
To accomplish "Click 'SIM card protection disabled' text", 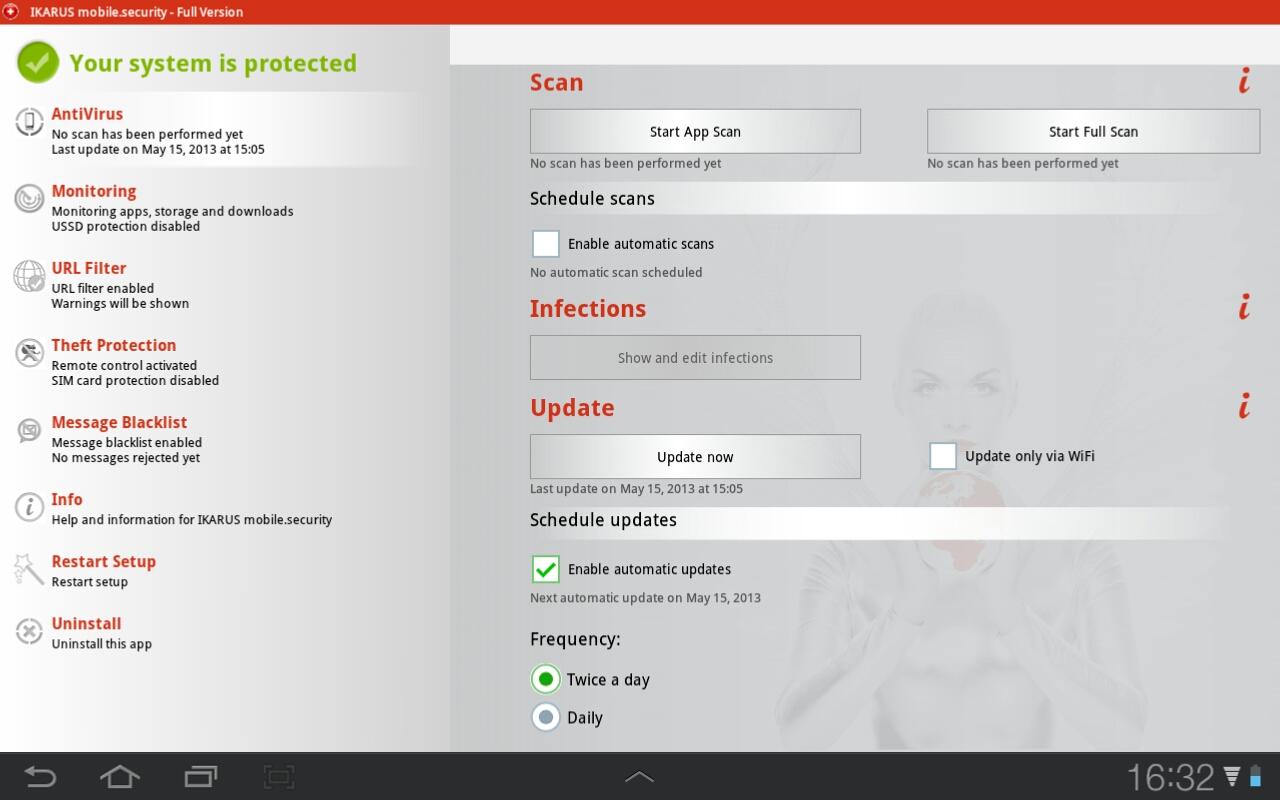I will (135, 380).
